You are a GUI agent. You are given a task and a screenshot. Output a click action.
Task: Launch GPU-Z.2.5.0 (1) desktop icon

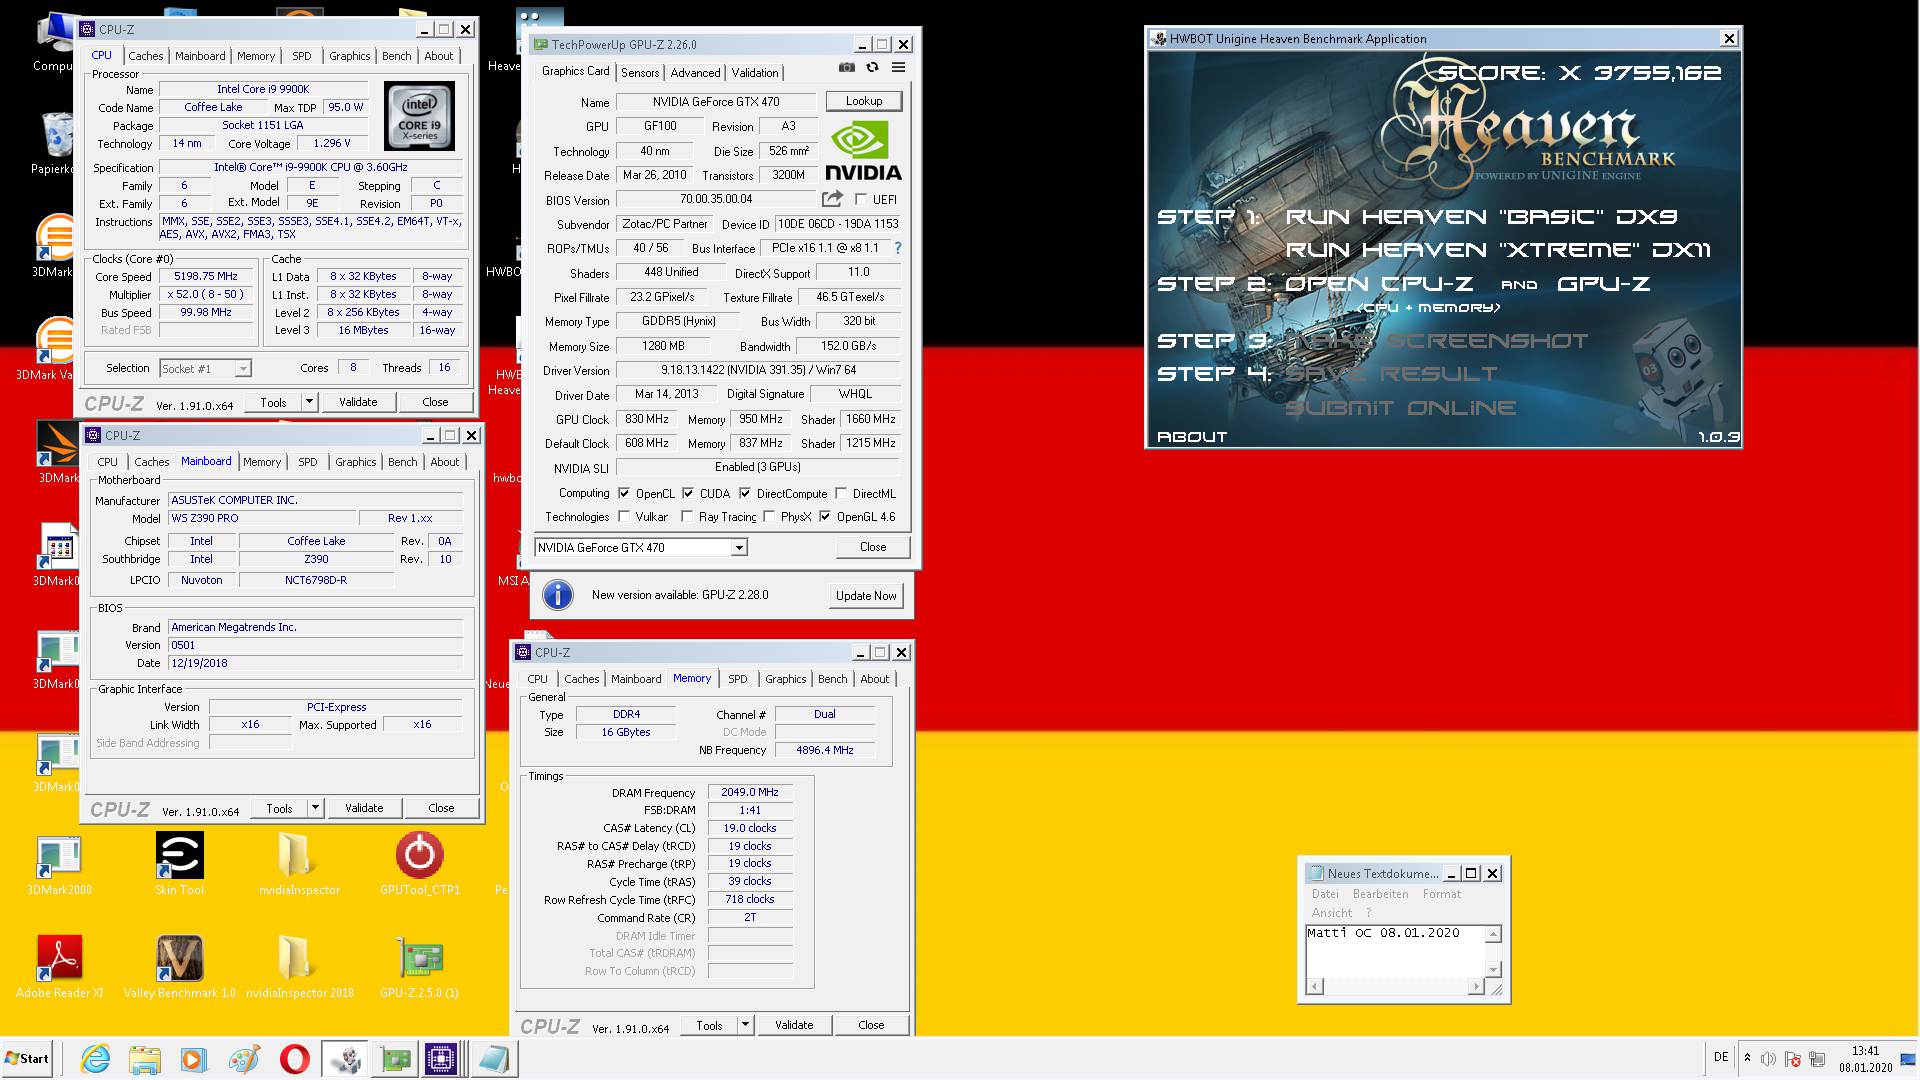click(x=420, y=967)
